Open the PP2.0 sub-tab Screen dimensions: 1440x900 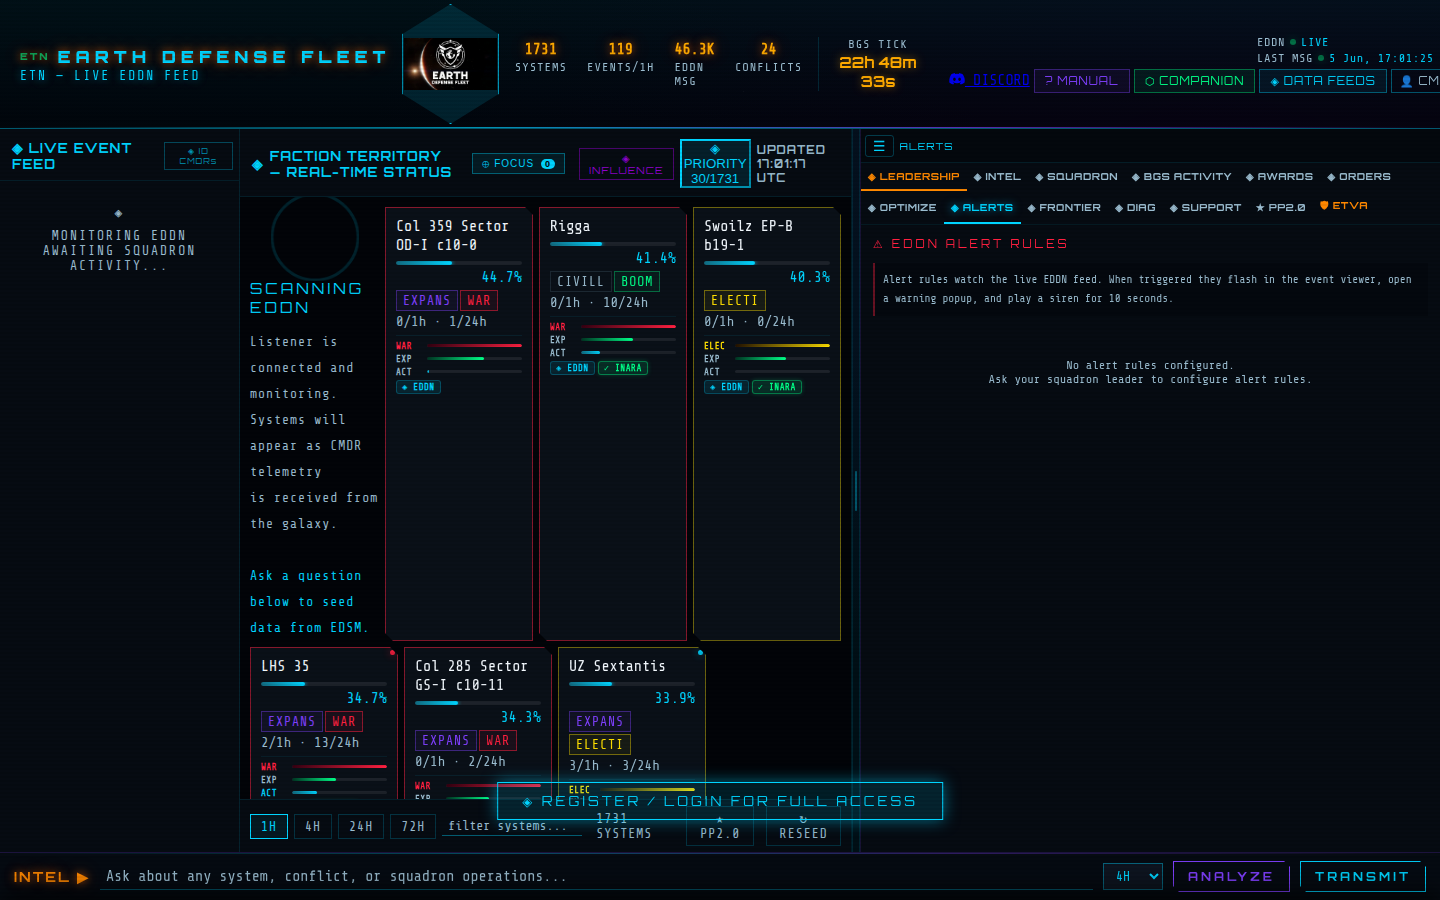pos(1281,208)
